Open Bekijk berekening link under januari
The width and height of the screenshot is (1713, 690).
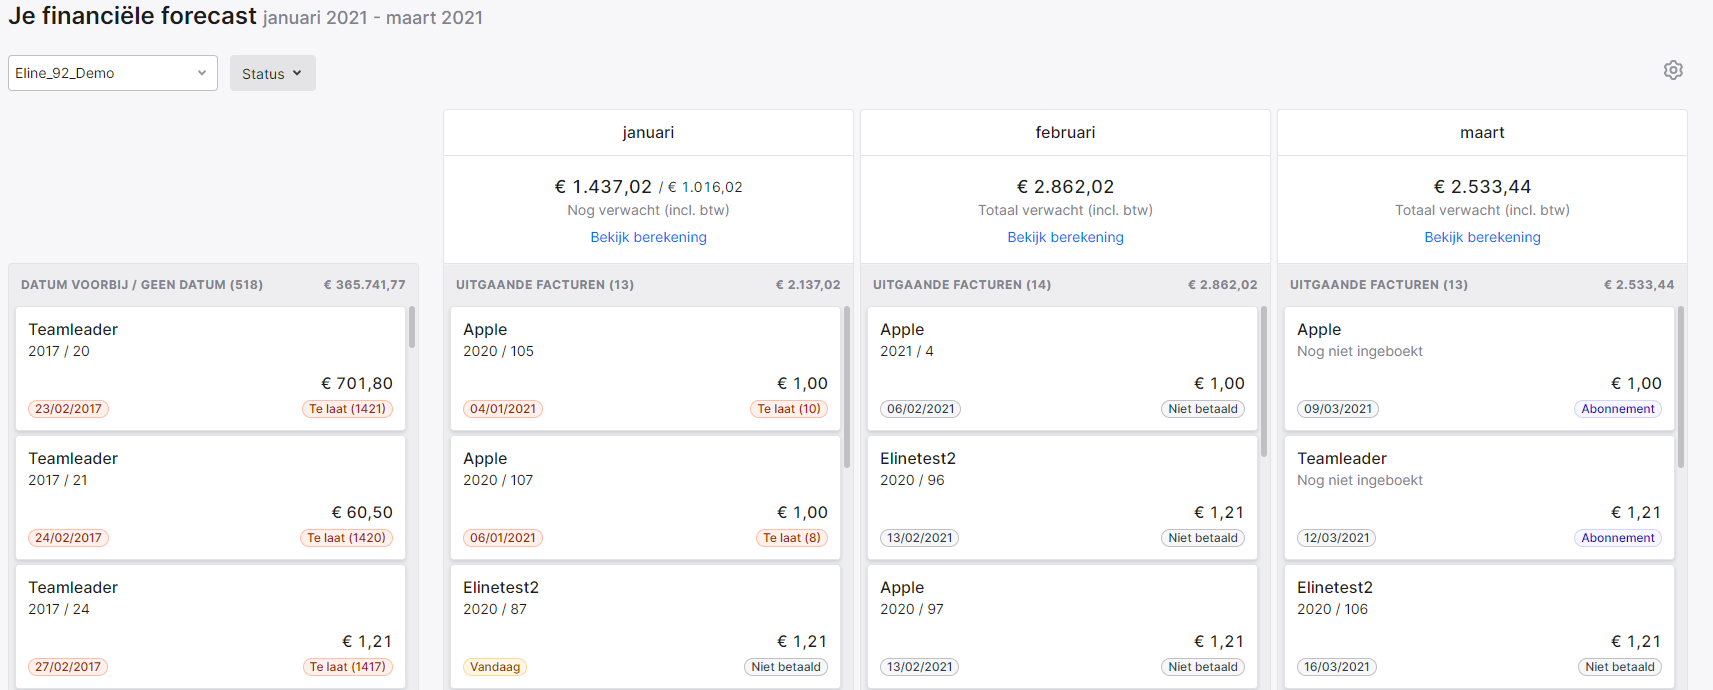[648, 237]
